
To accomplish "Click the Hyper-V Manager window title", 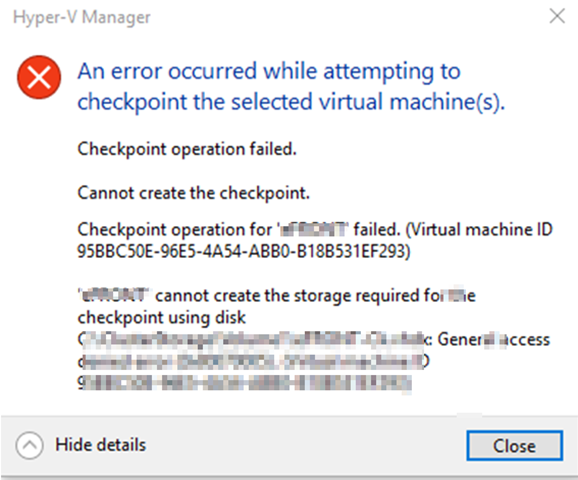I will point(82,17).
